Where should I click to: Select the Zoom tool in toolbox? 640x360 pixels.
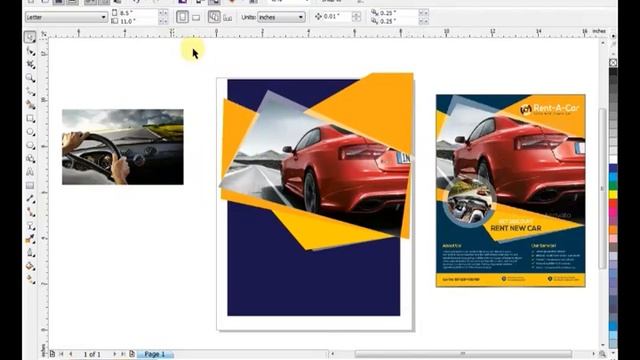point(30,78)
